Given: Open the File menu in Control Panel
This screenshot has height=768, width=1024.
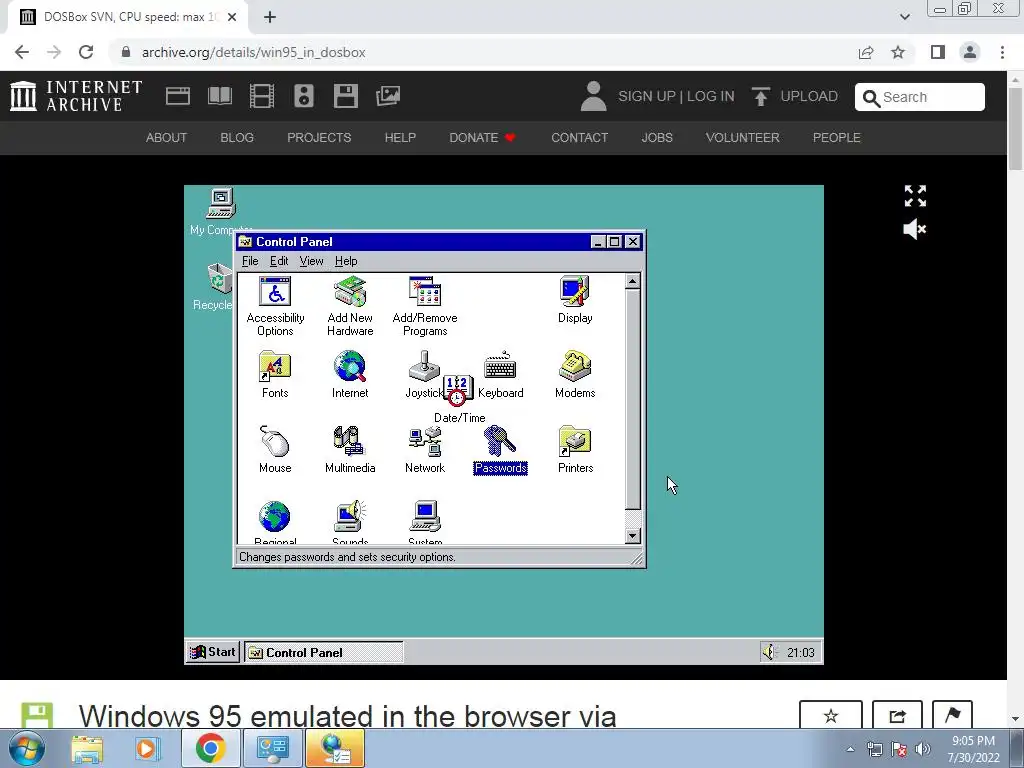Looking at the screenshot, I should [x=250, y=261].
